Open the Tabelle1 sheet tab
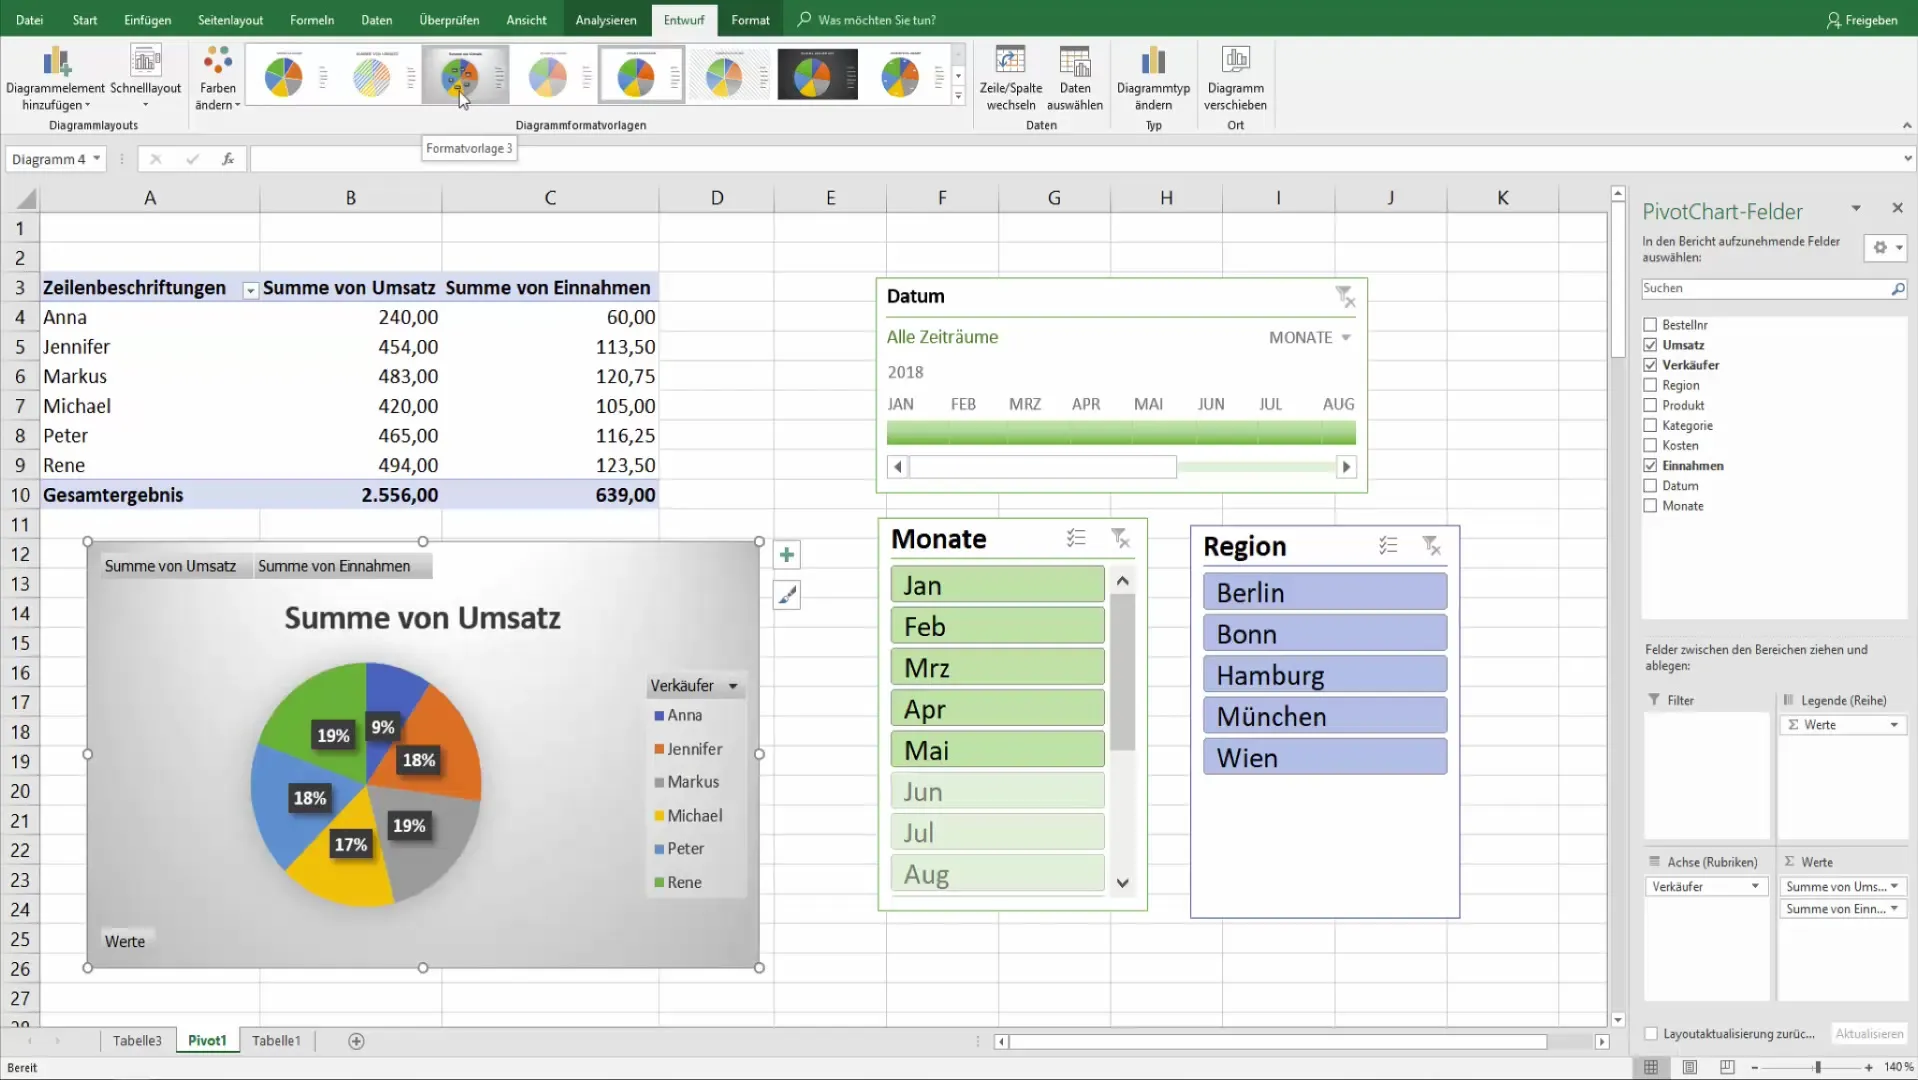 tap(276, 1041)
